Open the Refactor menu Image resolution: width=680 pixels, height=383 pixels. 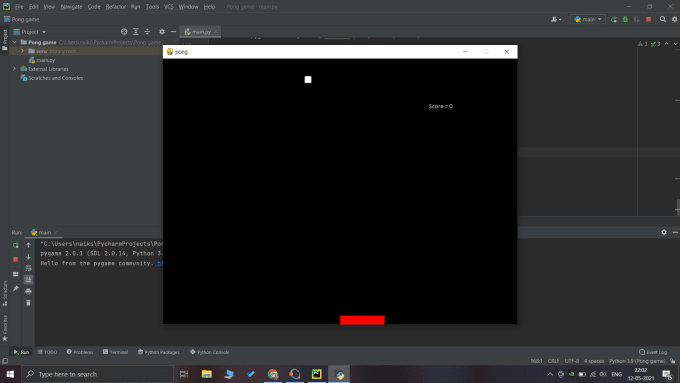115,7
